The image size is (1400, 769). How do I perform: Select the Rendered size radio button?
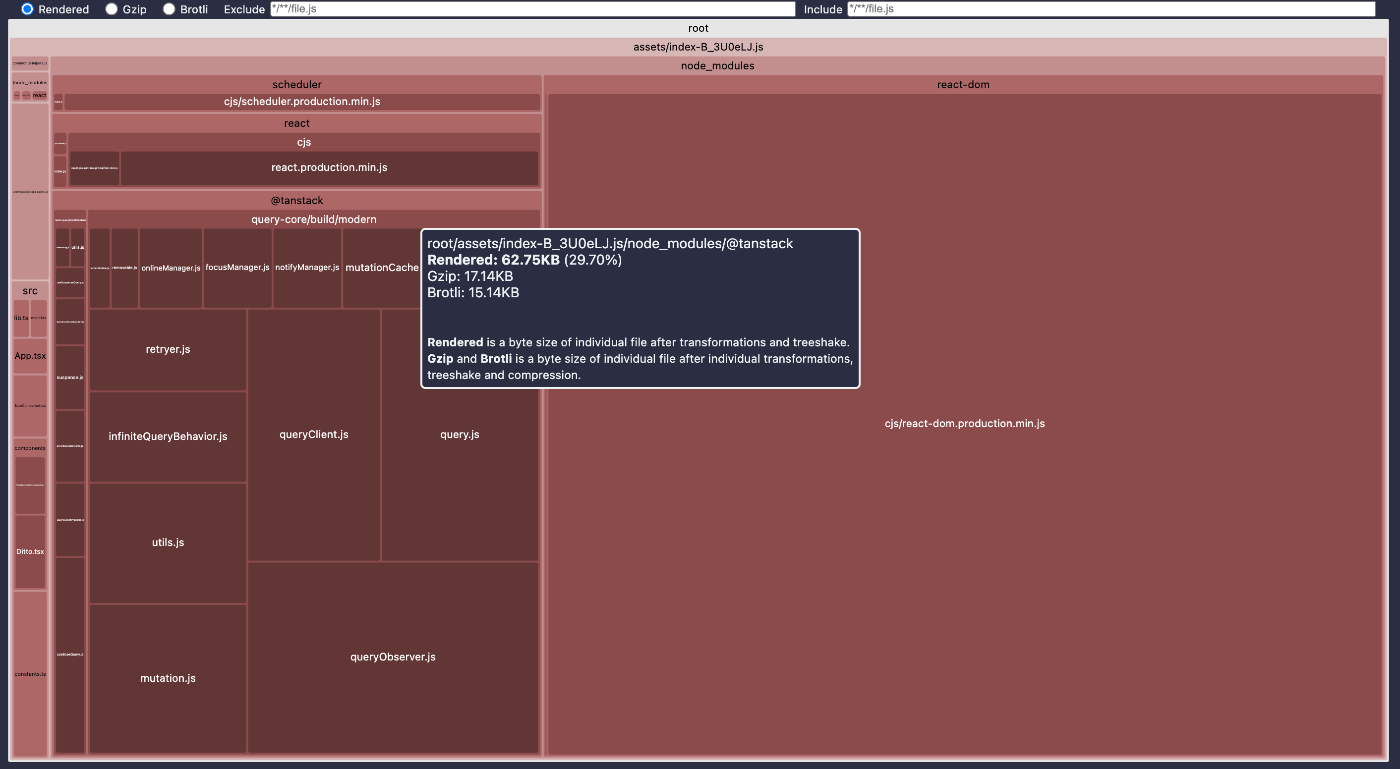click(27, 9)
